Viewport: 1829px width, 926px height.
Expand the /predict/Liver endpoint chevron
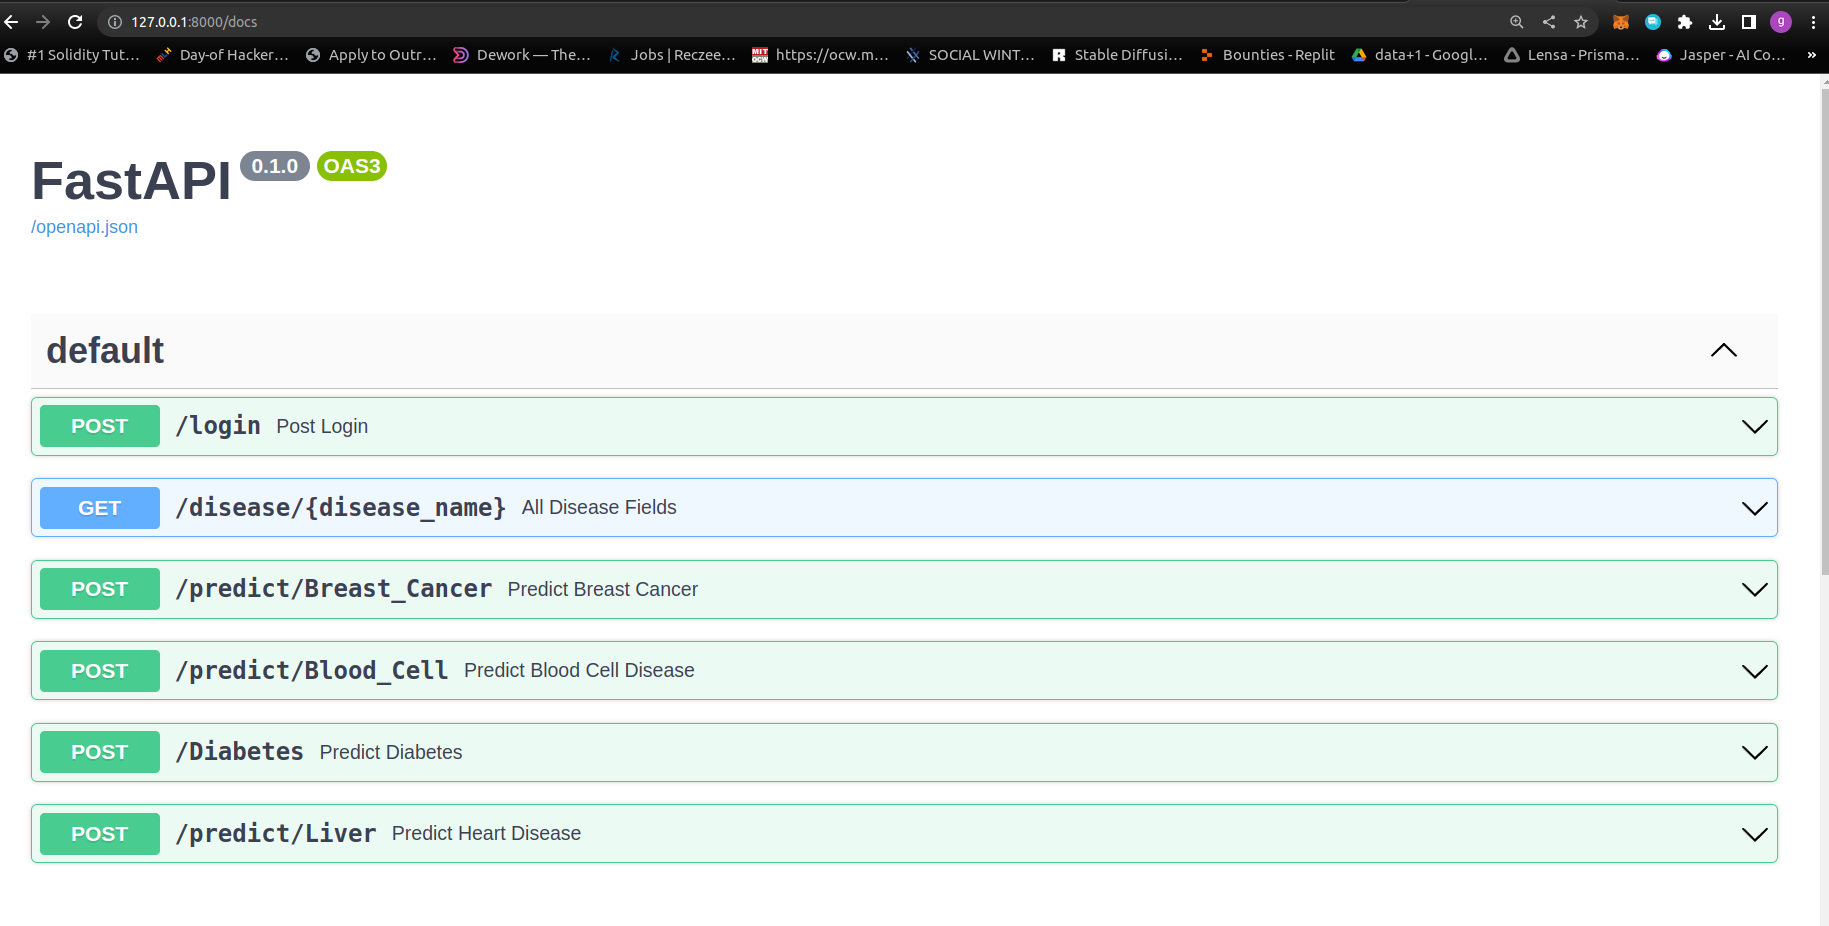(x=1754, y=834)
